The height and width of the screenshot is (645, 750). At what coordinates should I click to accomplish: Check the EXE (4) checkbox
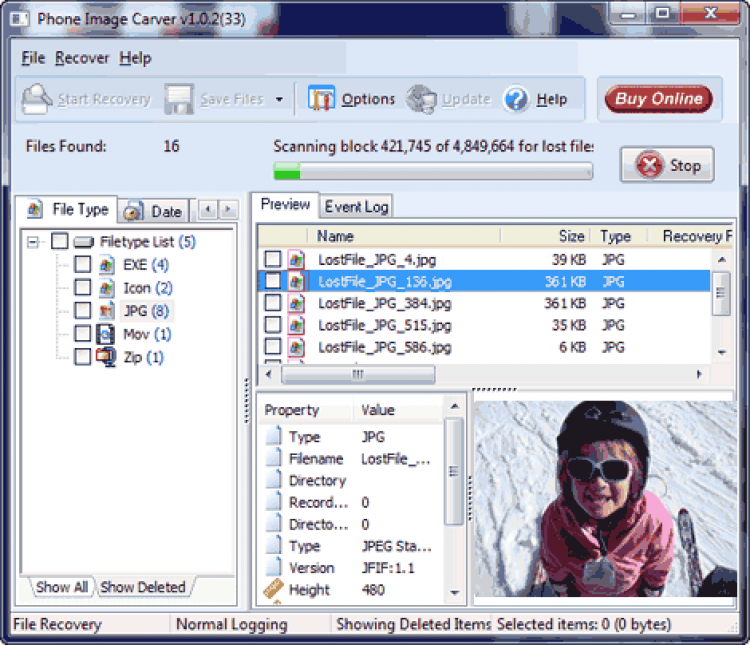(x=83, y=264)
